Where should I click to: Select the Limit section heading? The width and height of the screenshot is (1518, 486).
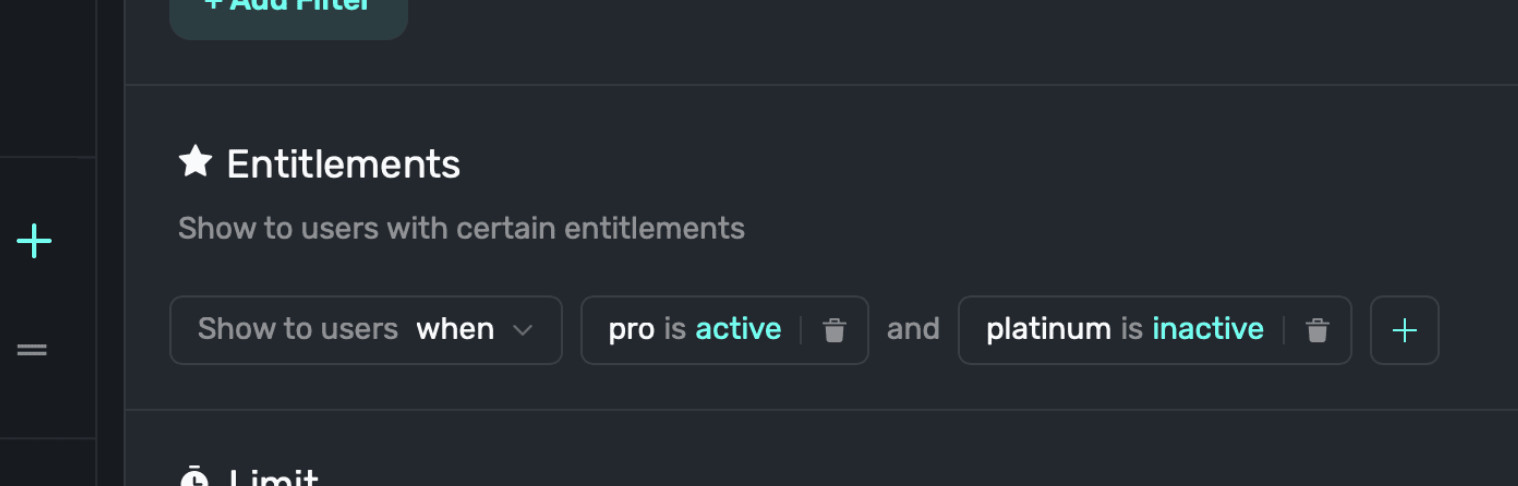coord(273,478)
